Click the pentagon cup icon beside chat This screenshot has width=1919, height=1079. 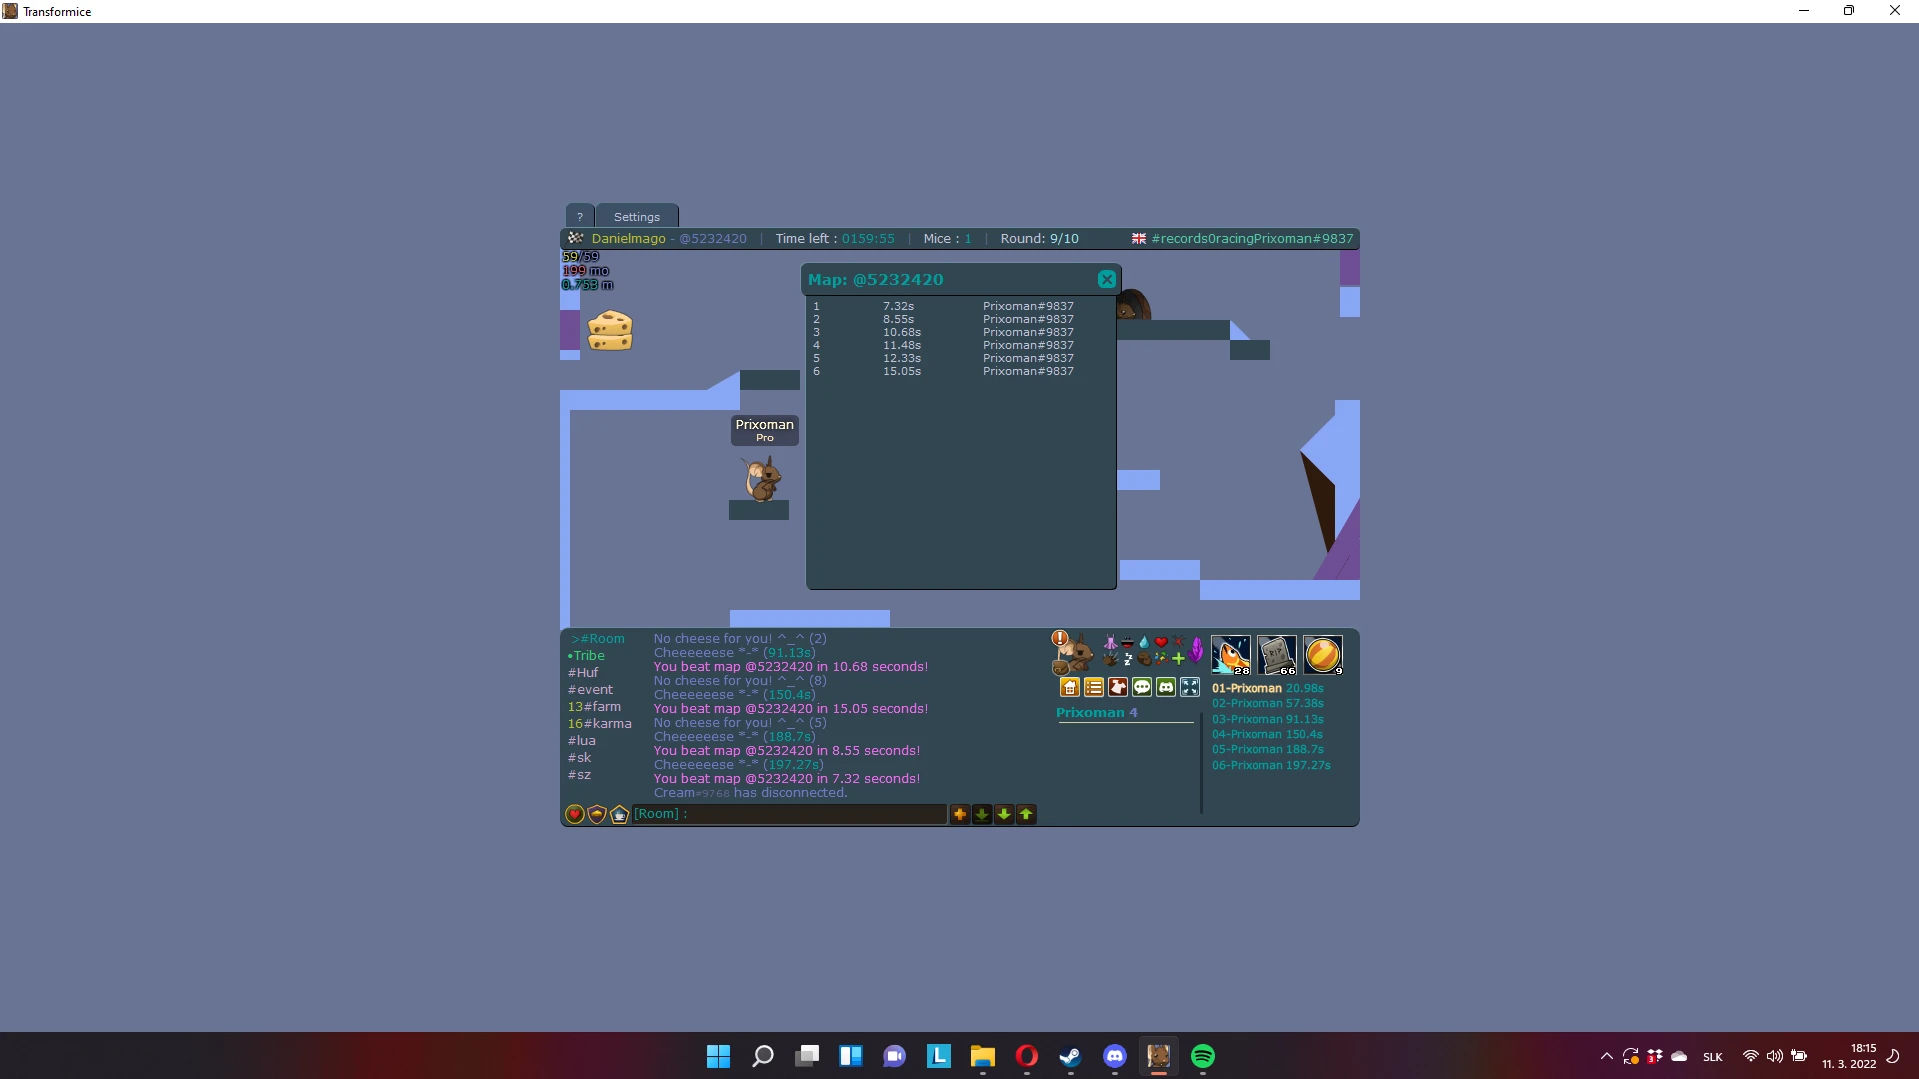619,815
